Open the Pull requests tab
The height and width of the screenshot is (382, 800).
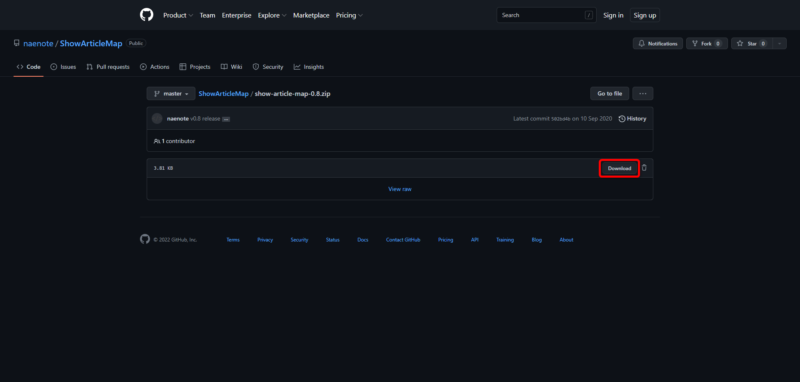108,67
